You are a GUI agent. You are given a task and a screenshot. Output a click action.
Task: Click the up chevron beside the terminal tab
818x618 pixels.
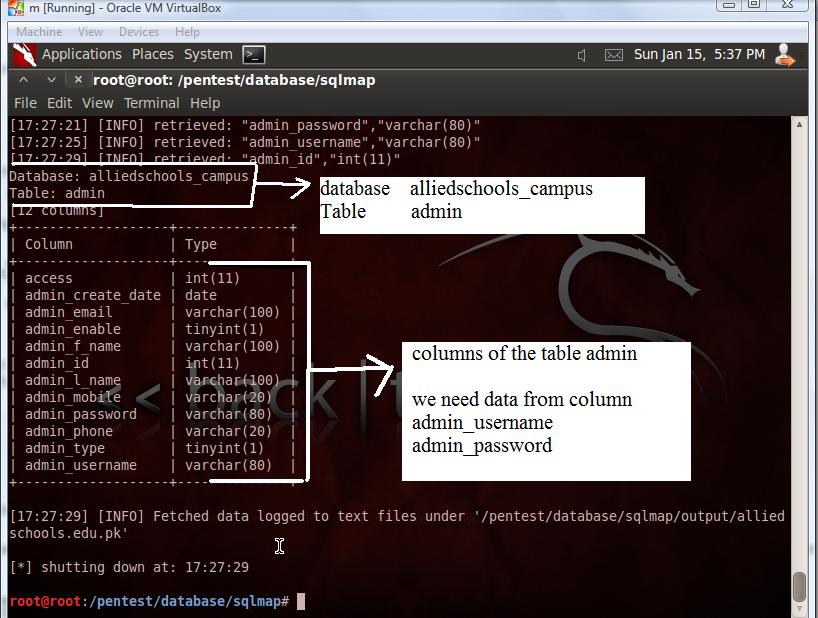22,79
